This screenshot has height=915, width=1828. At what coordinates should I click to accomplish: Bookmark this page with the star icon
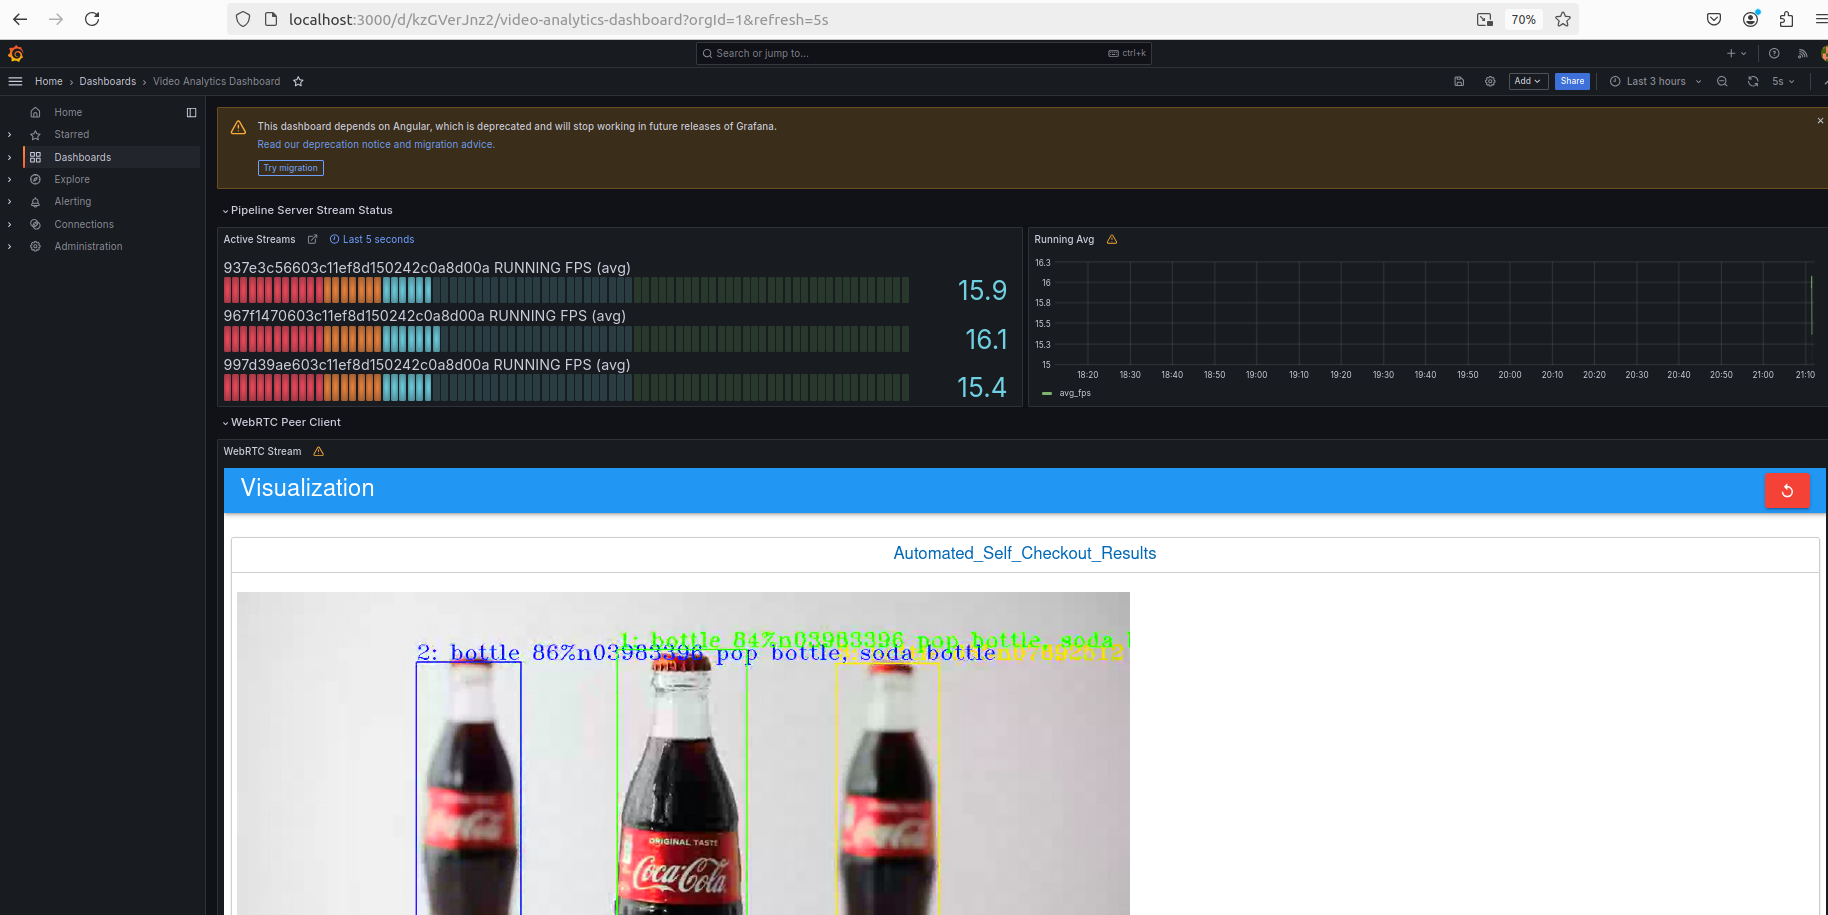click(x=1563, y=19)
